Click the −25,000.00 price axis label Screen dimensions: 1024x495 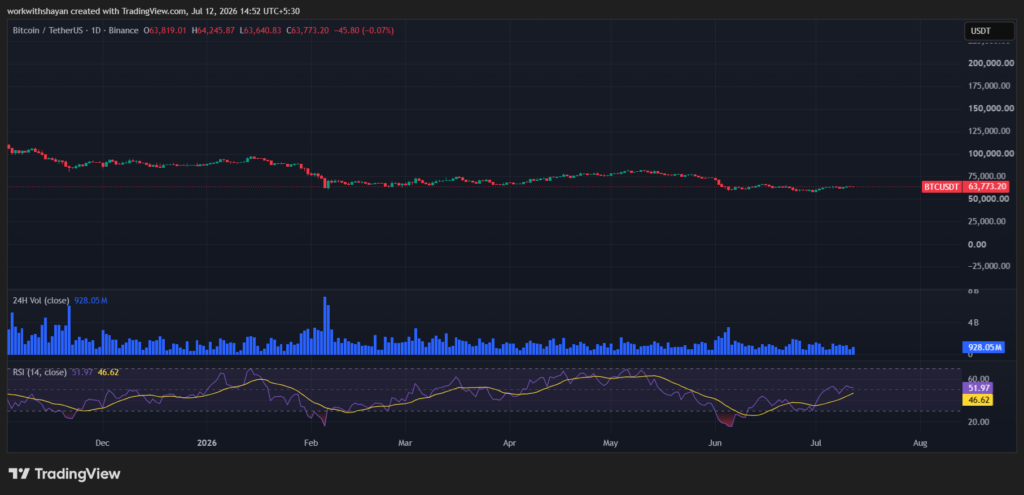click(991, 266)
